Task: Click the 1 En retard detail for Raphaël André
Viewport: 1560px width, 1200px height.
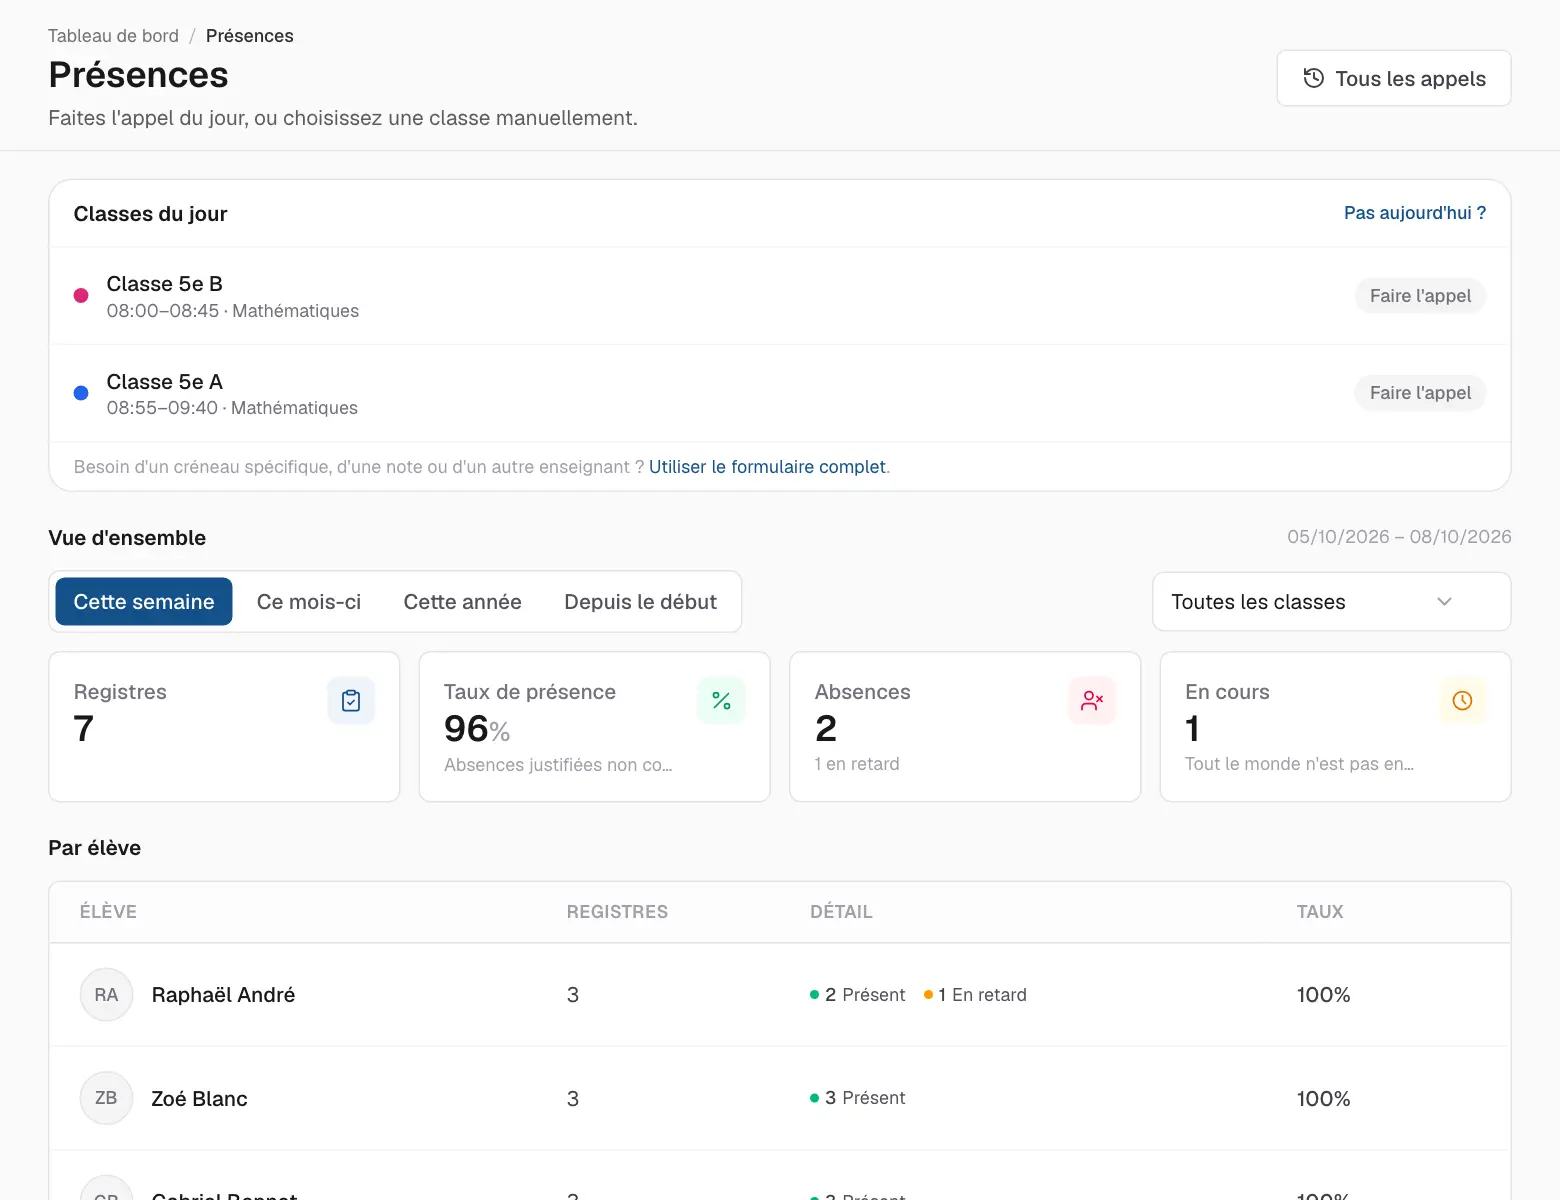Action: 976,995
